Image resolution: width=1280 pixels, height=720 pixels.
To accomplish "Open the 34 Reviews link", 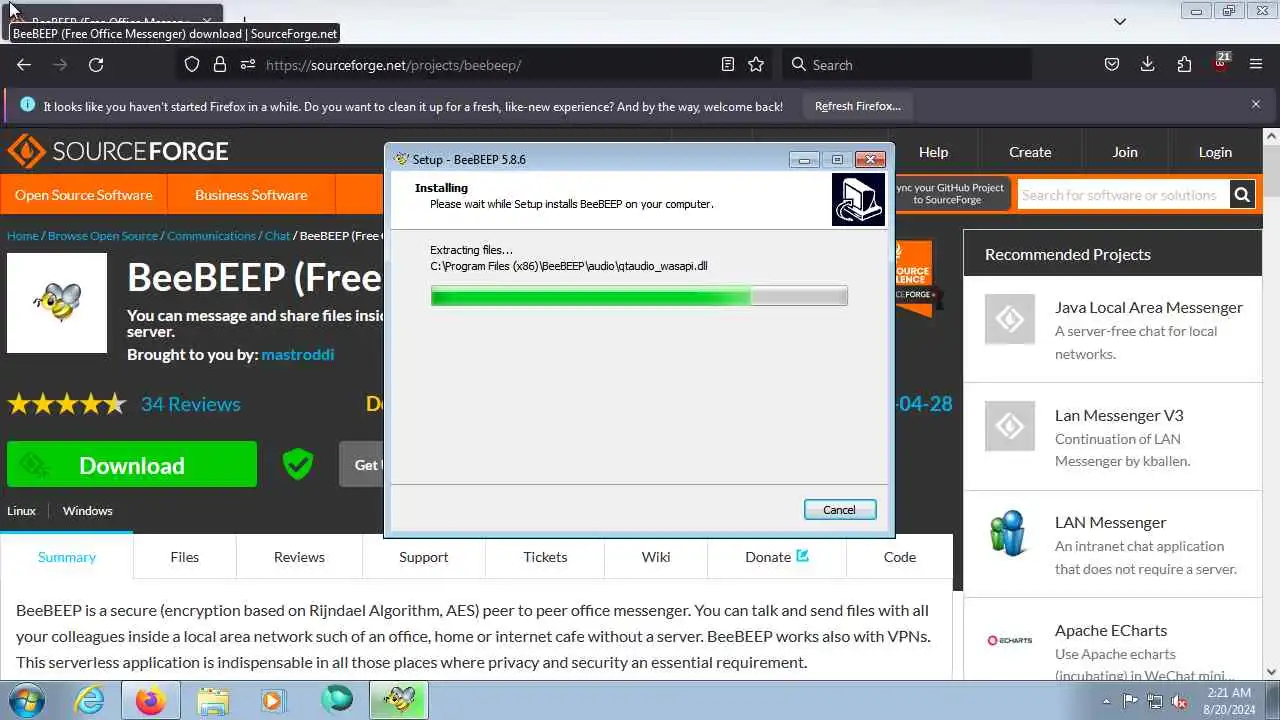I will point(190,404).
